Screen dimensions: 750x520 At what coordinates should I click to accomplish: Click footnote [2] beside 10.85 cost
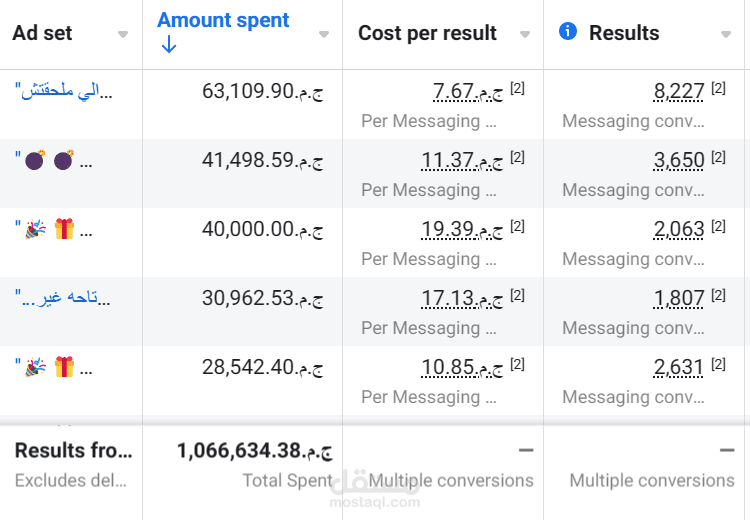coord(517,365)
